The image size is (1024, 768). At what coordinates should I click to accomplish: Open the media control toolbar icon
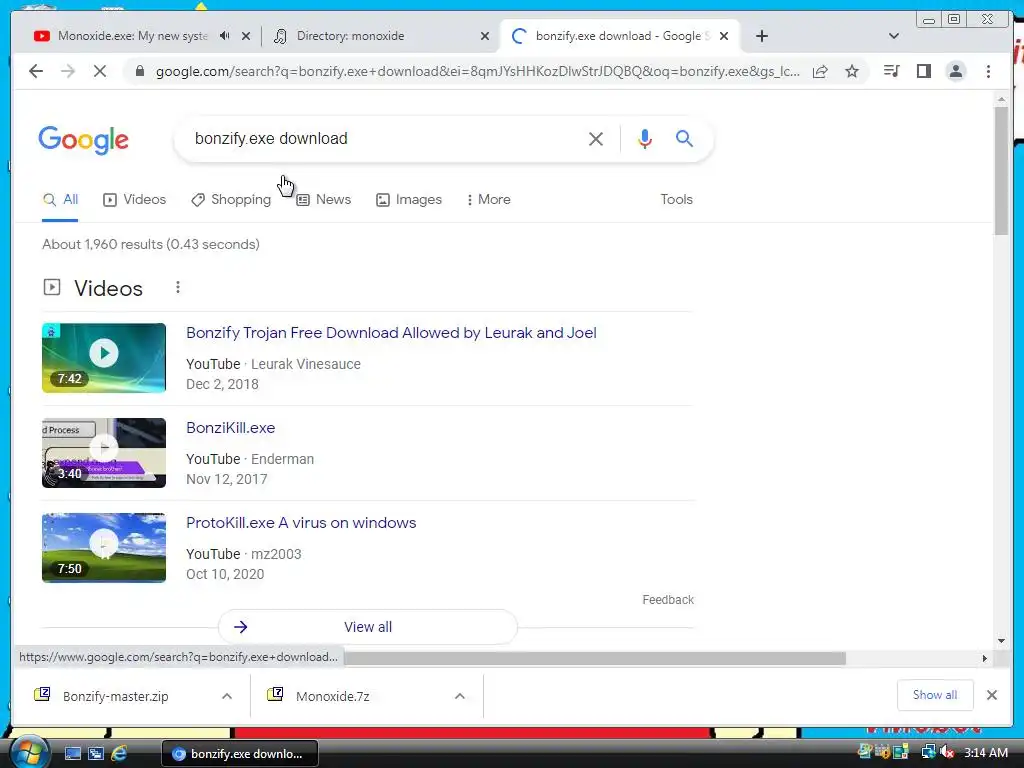click(891, 71)
